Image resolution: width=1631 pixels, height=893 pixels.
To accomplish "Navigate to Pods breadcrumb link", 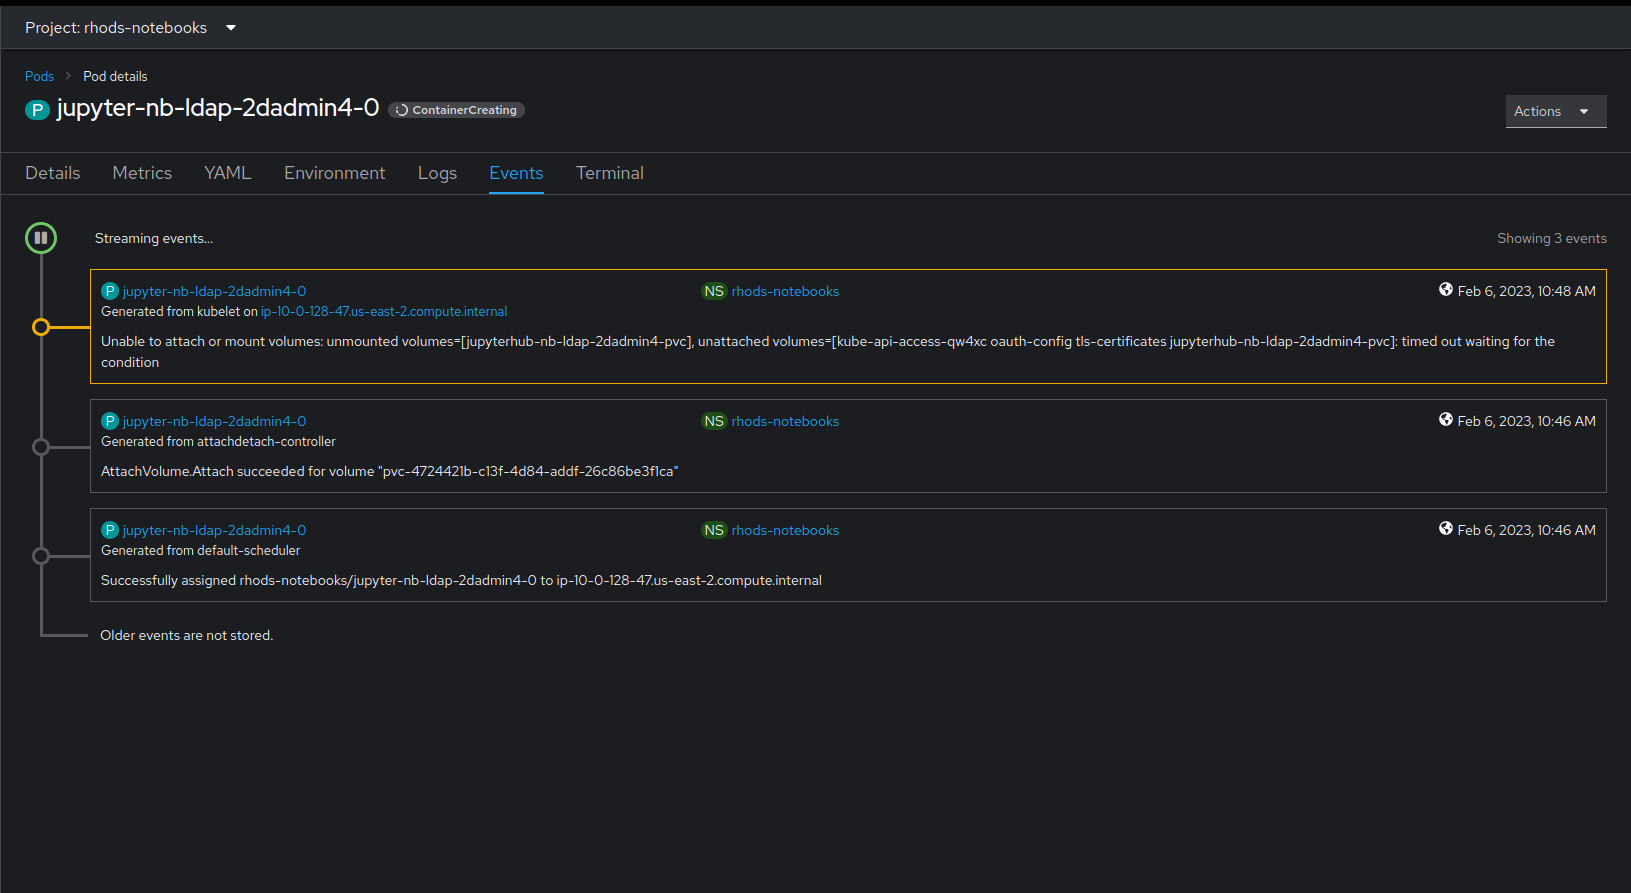I will (39, 76).
